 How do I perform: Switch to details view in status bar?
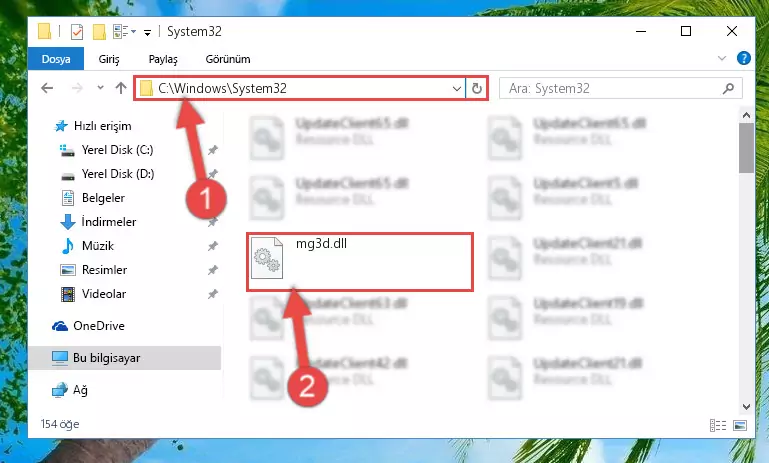pyautogui.click(x=718, y=425)
